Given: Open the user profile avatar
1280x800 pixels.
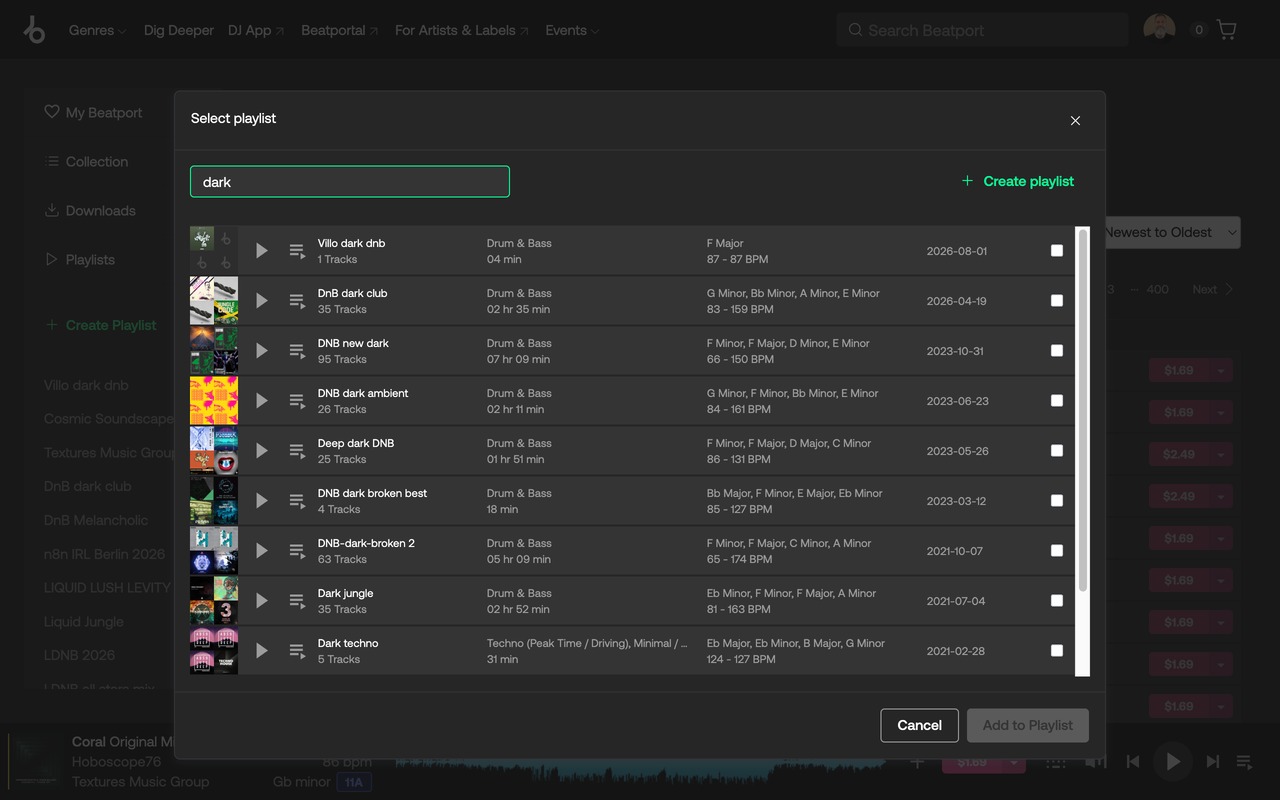Looking at the screenshot, I should click(x=1159, y=29).
